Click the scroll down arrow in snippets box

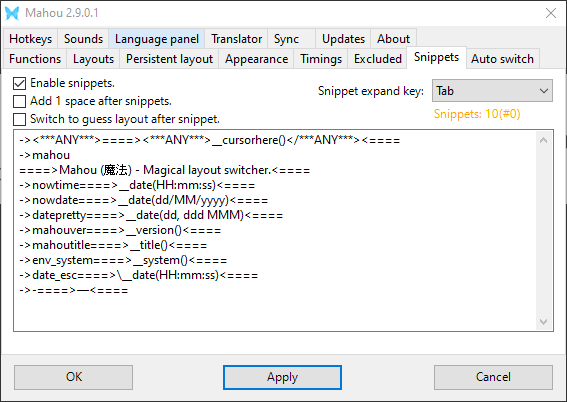tap(543, 321)
